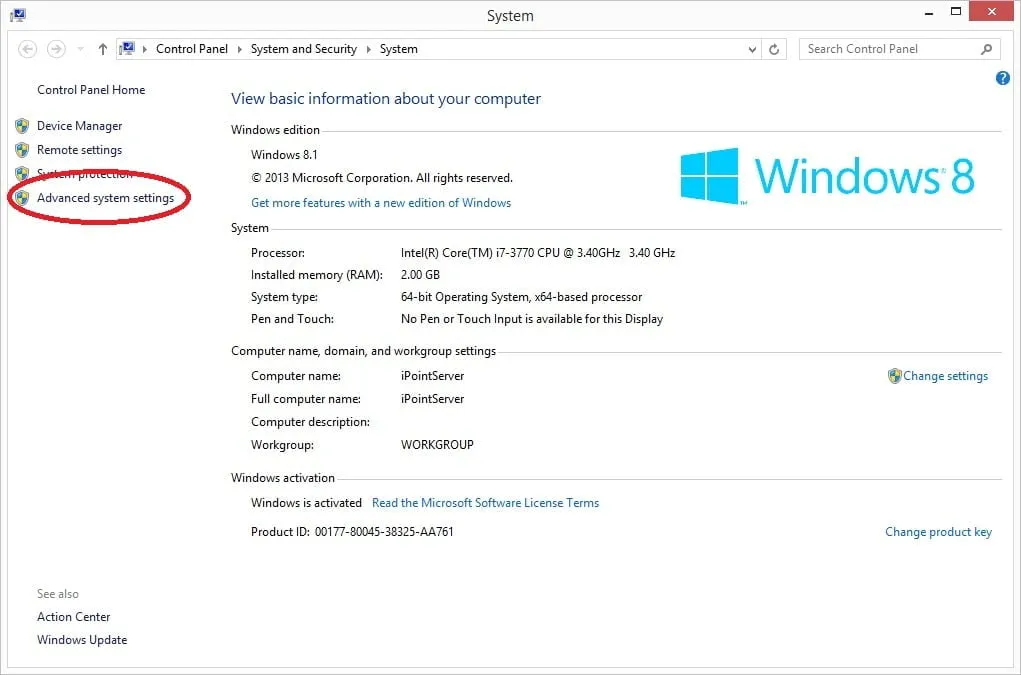Navigate up one level with up arrow
1021x675 pixels.
pyautogui.click(x=103, y=49)
